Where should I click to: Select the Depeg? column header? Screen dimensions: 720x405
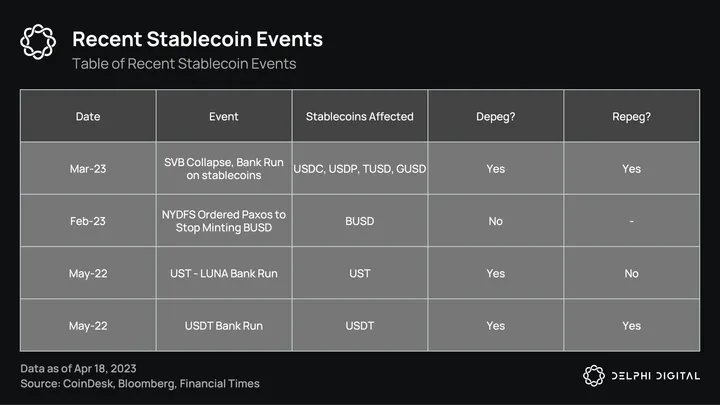pos(495,116)
